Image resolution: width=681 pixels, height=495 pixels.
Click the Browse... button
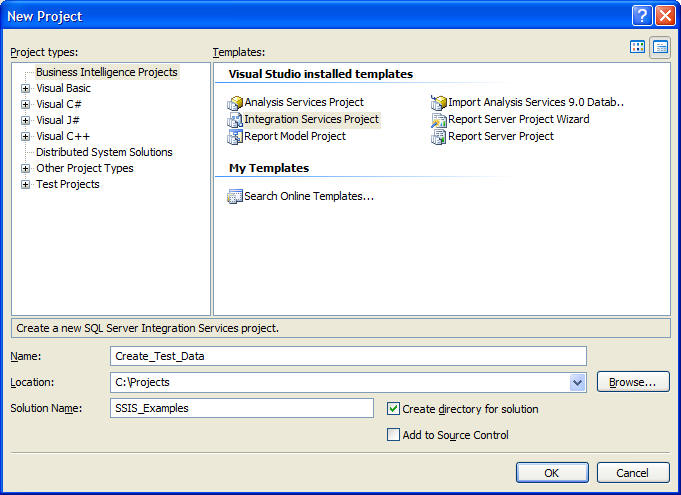click(x=633, y=382)
